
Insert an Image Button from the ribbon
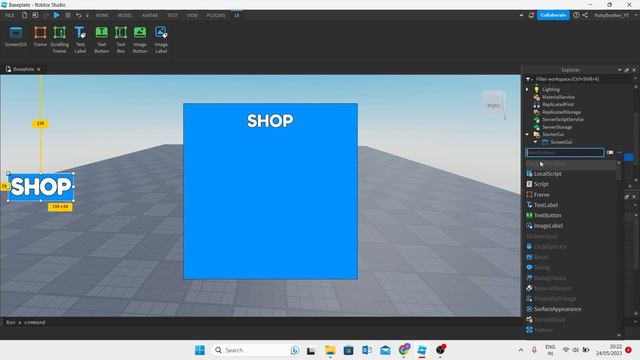tap(140, 40)
